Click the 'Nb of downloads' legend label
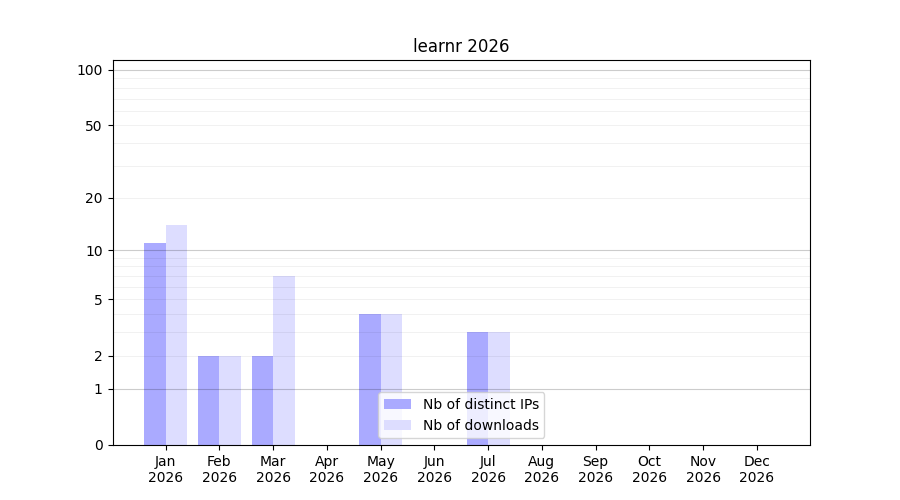 point(481,425)
